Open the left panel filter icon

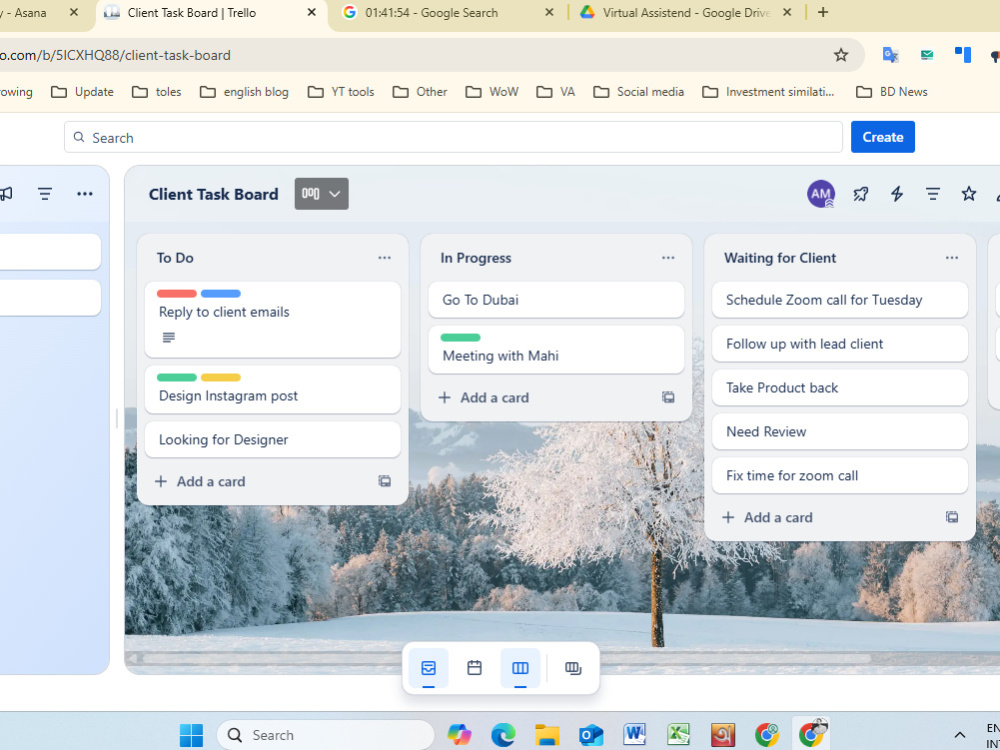tap(45, 193)
